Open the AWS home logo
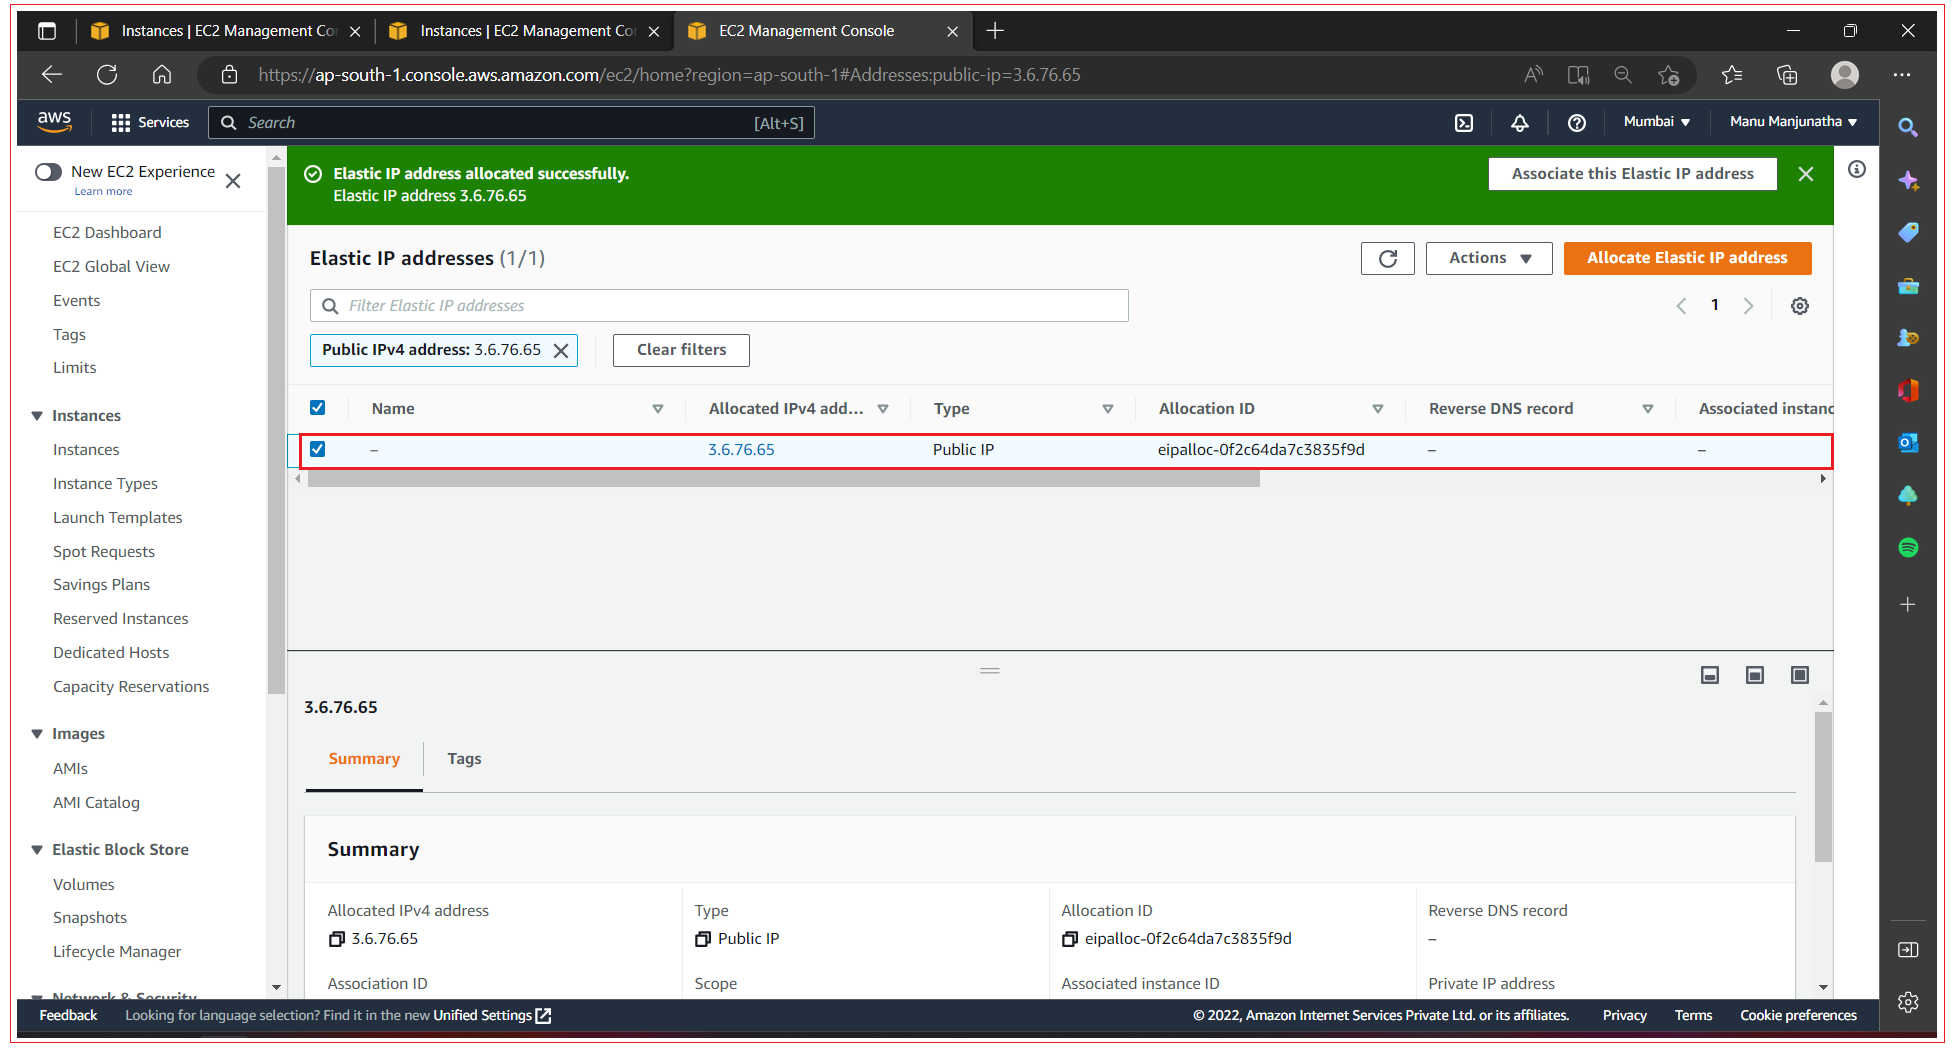The height and width of the screenshot is (1049, 1953). click(54, 122)
